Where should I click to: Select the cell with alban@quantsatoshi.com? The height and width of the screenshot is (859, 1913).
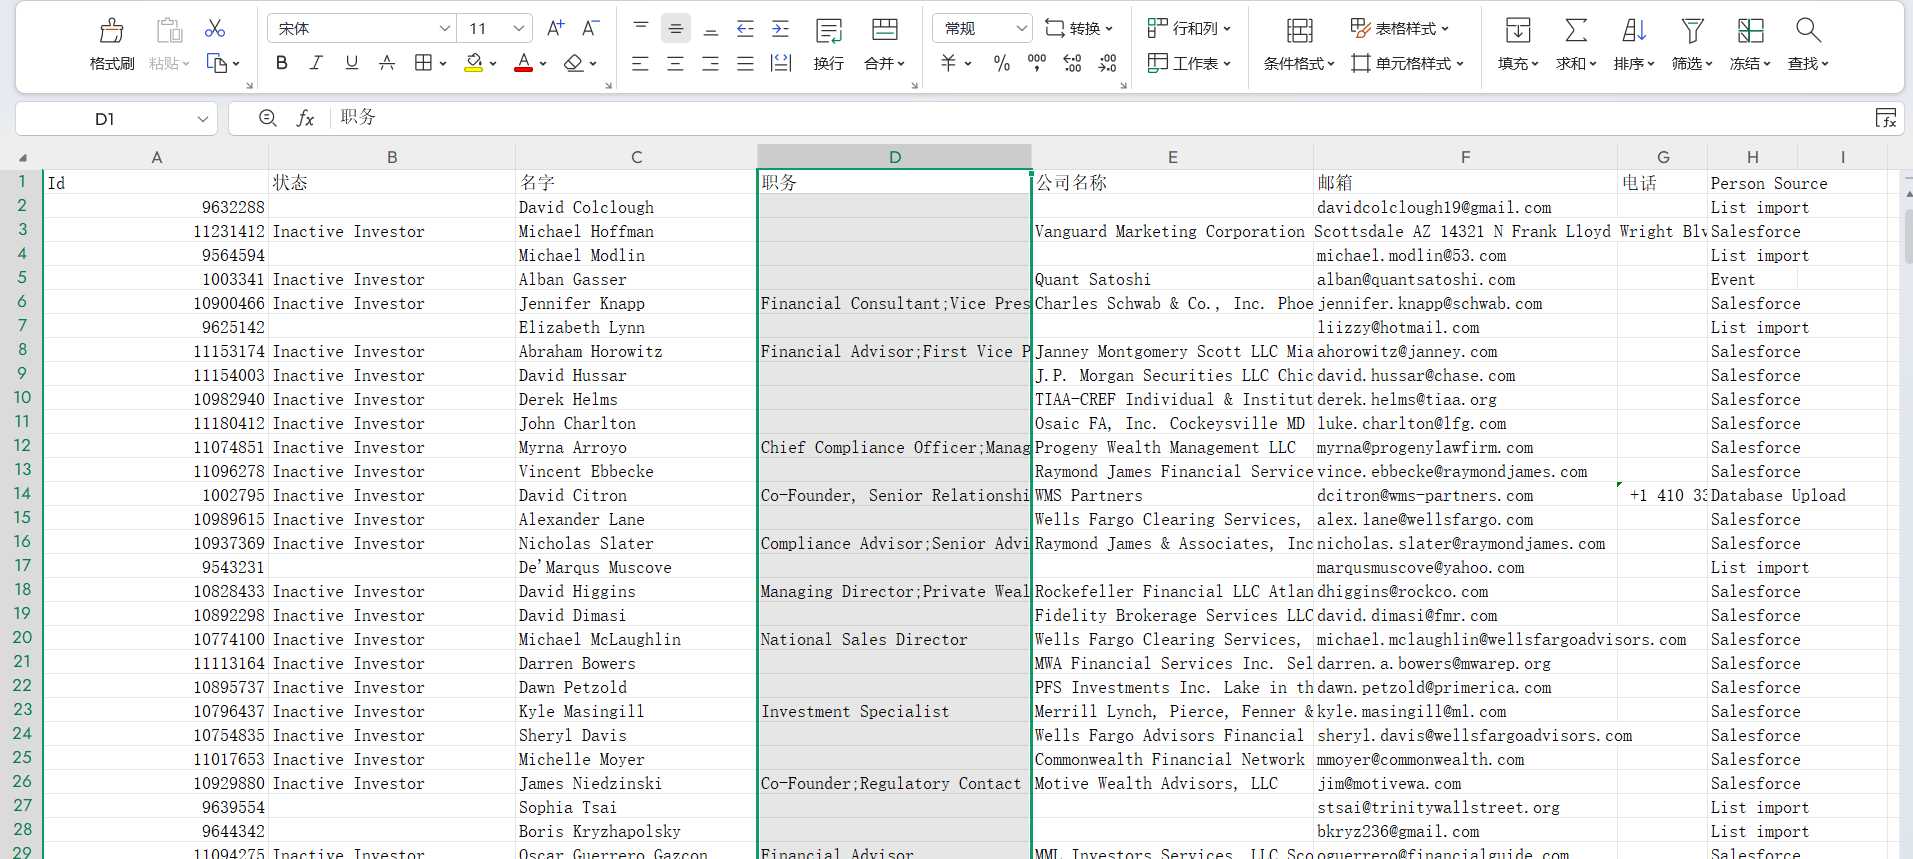click(x=1465, y=279)
